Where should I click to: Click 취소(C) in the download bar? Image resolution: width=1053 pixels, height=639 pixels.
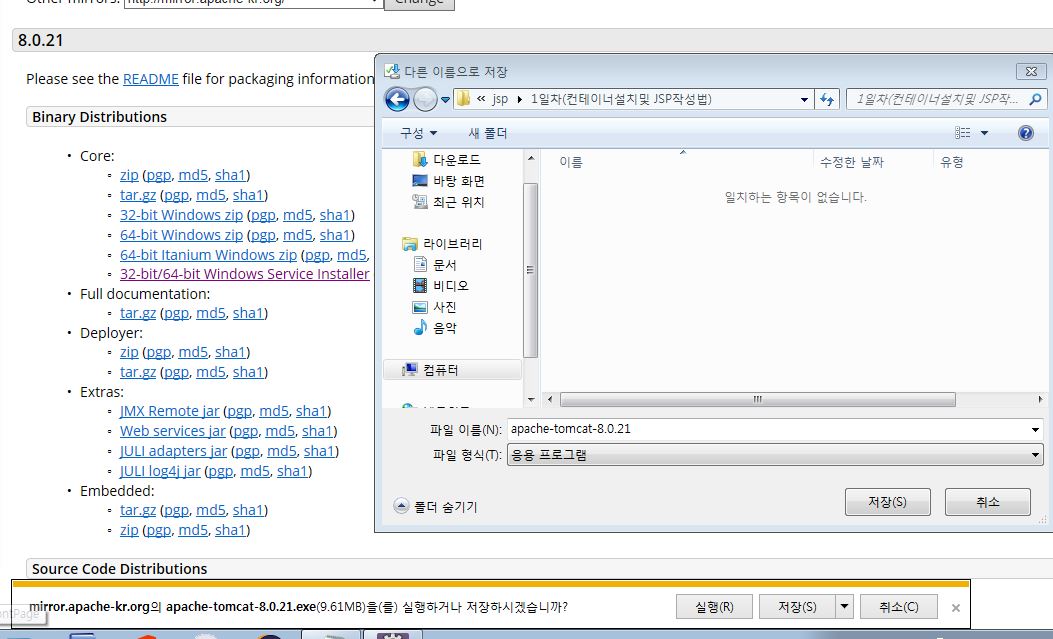pos(899,607)
